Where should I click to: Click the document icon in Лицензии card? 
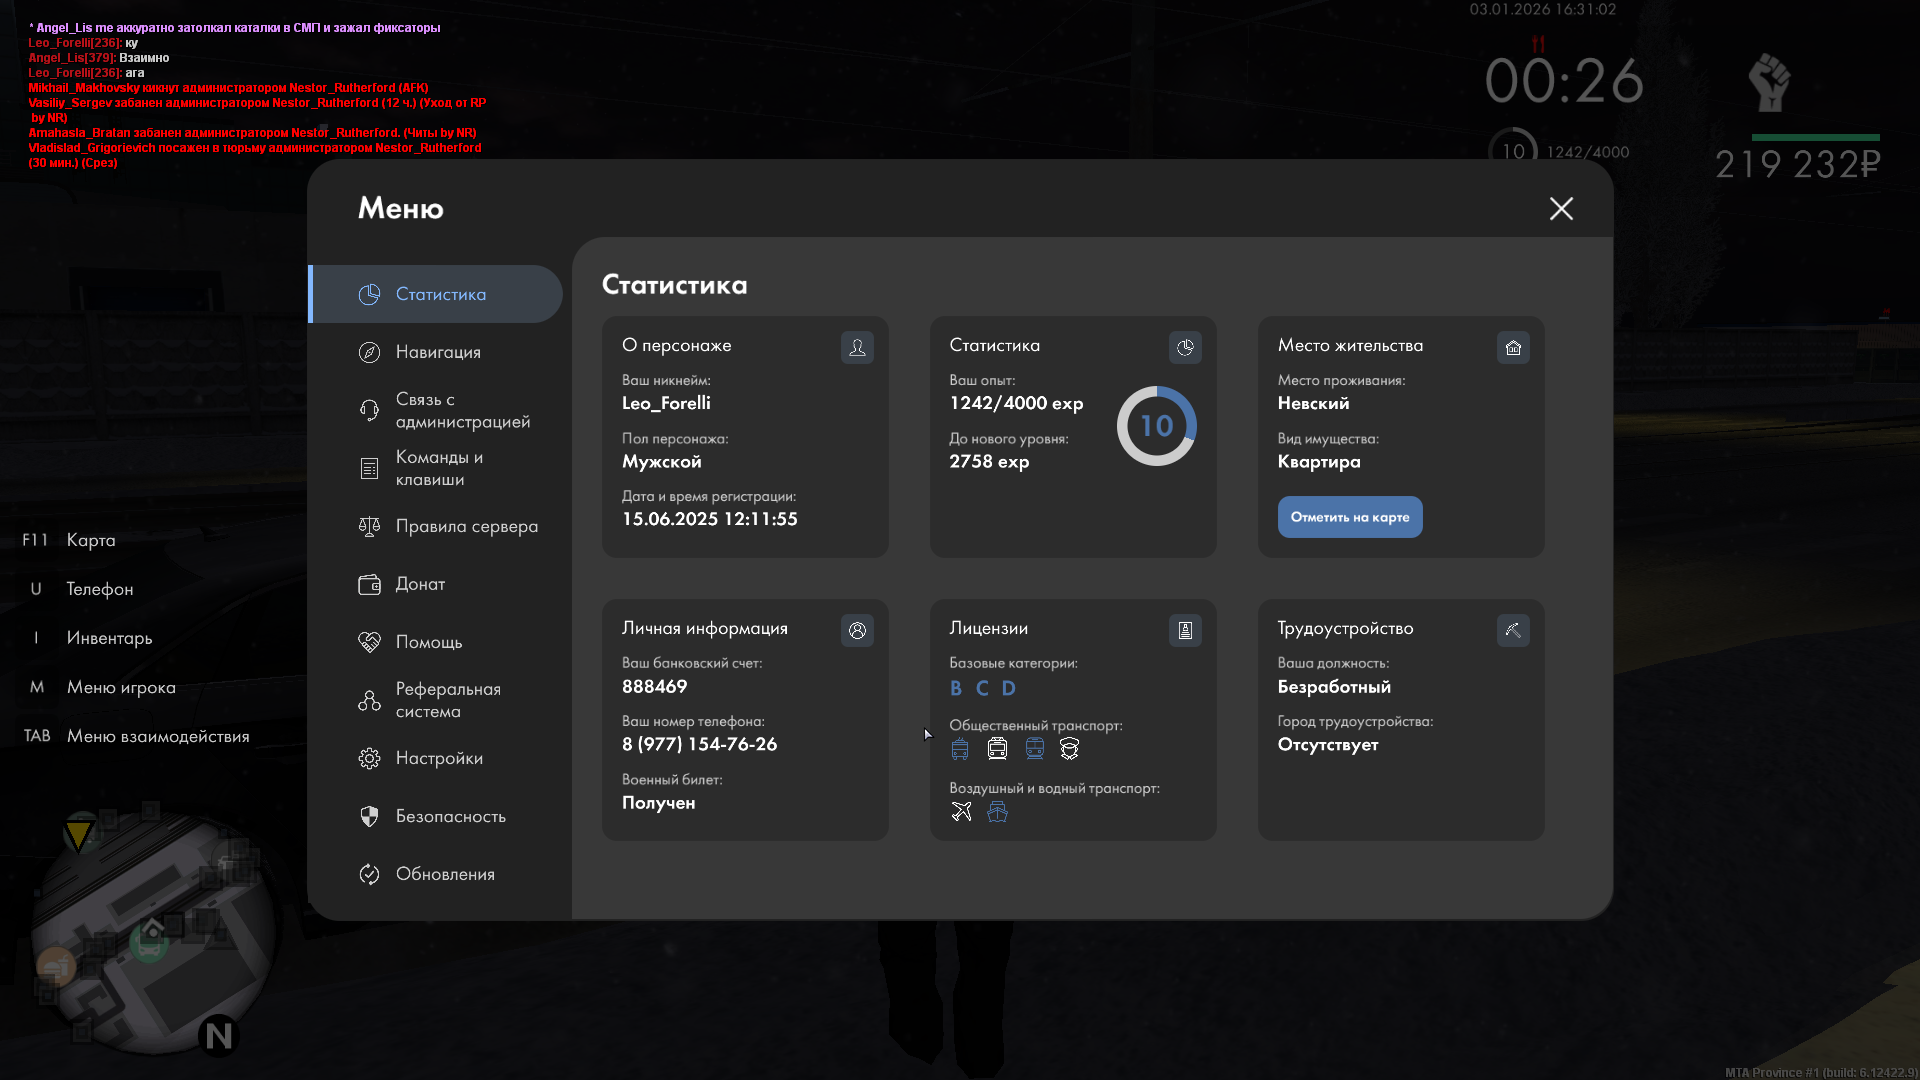pyautogui.click(x=1185, y=630)
